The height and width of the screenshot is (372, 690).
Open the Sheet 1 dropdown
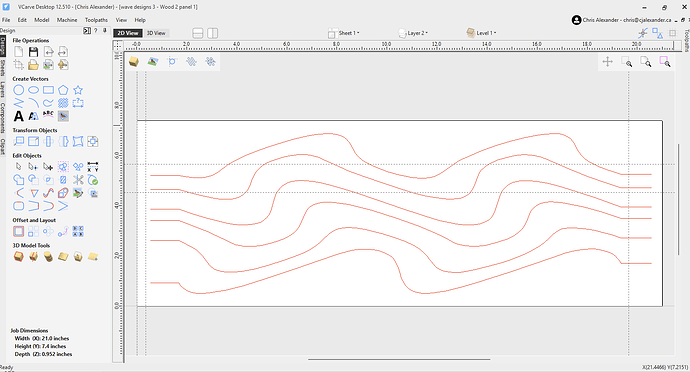pos(344,33)
